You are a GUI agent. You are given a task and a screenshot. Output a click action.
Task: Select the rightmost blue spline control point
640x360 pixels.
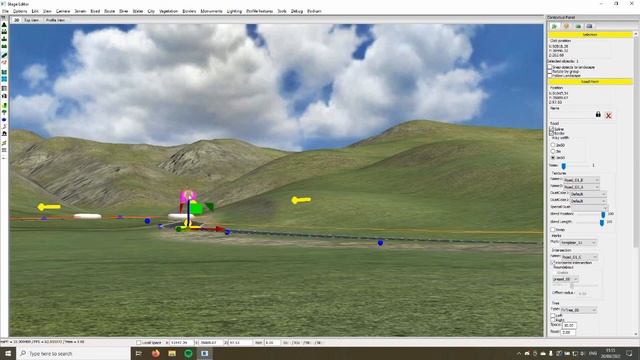(380, 243)
